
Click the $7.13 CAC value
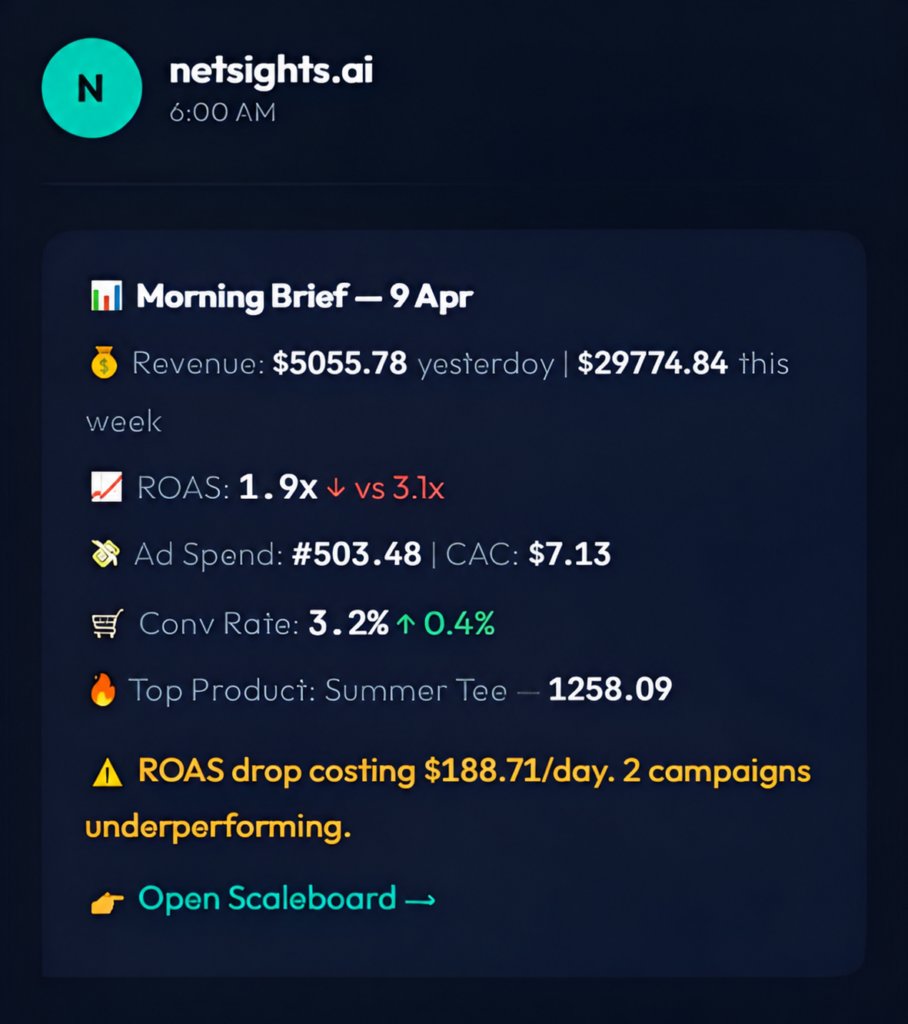coord(570,554)
